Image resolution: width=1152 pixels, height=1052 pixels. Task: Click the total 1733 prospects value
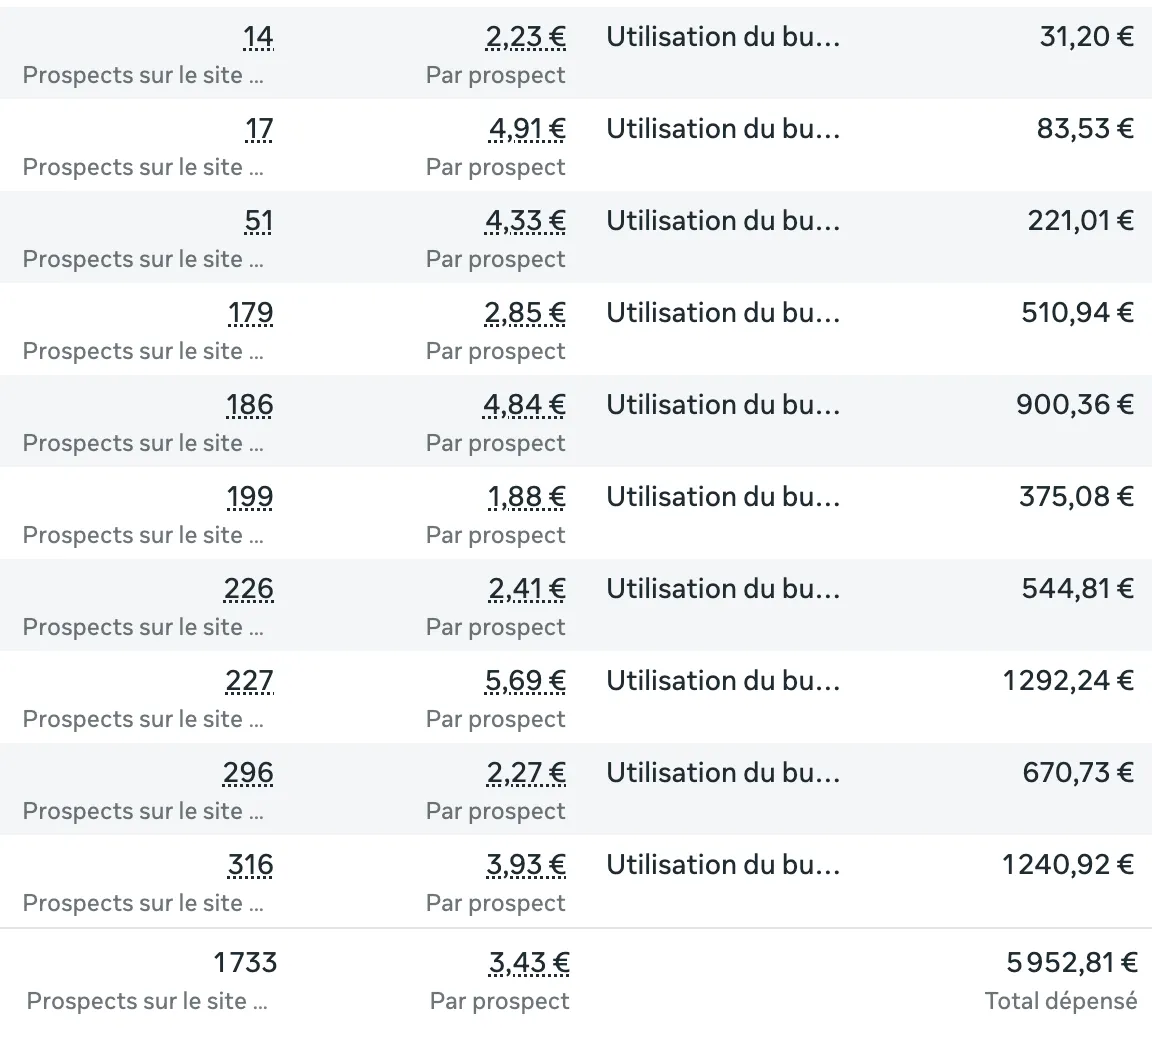[245, 964]
